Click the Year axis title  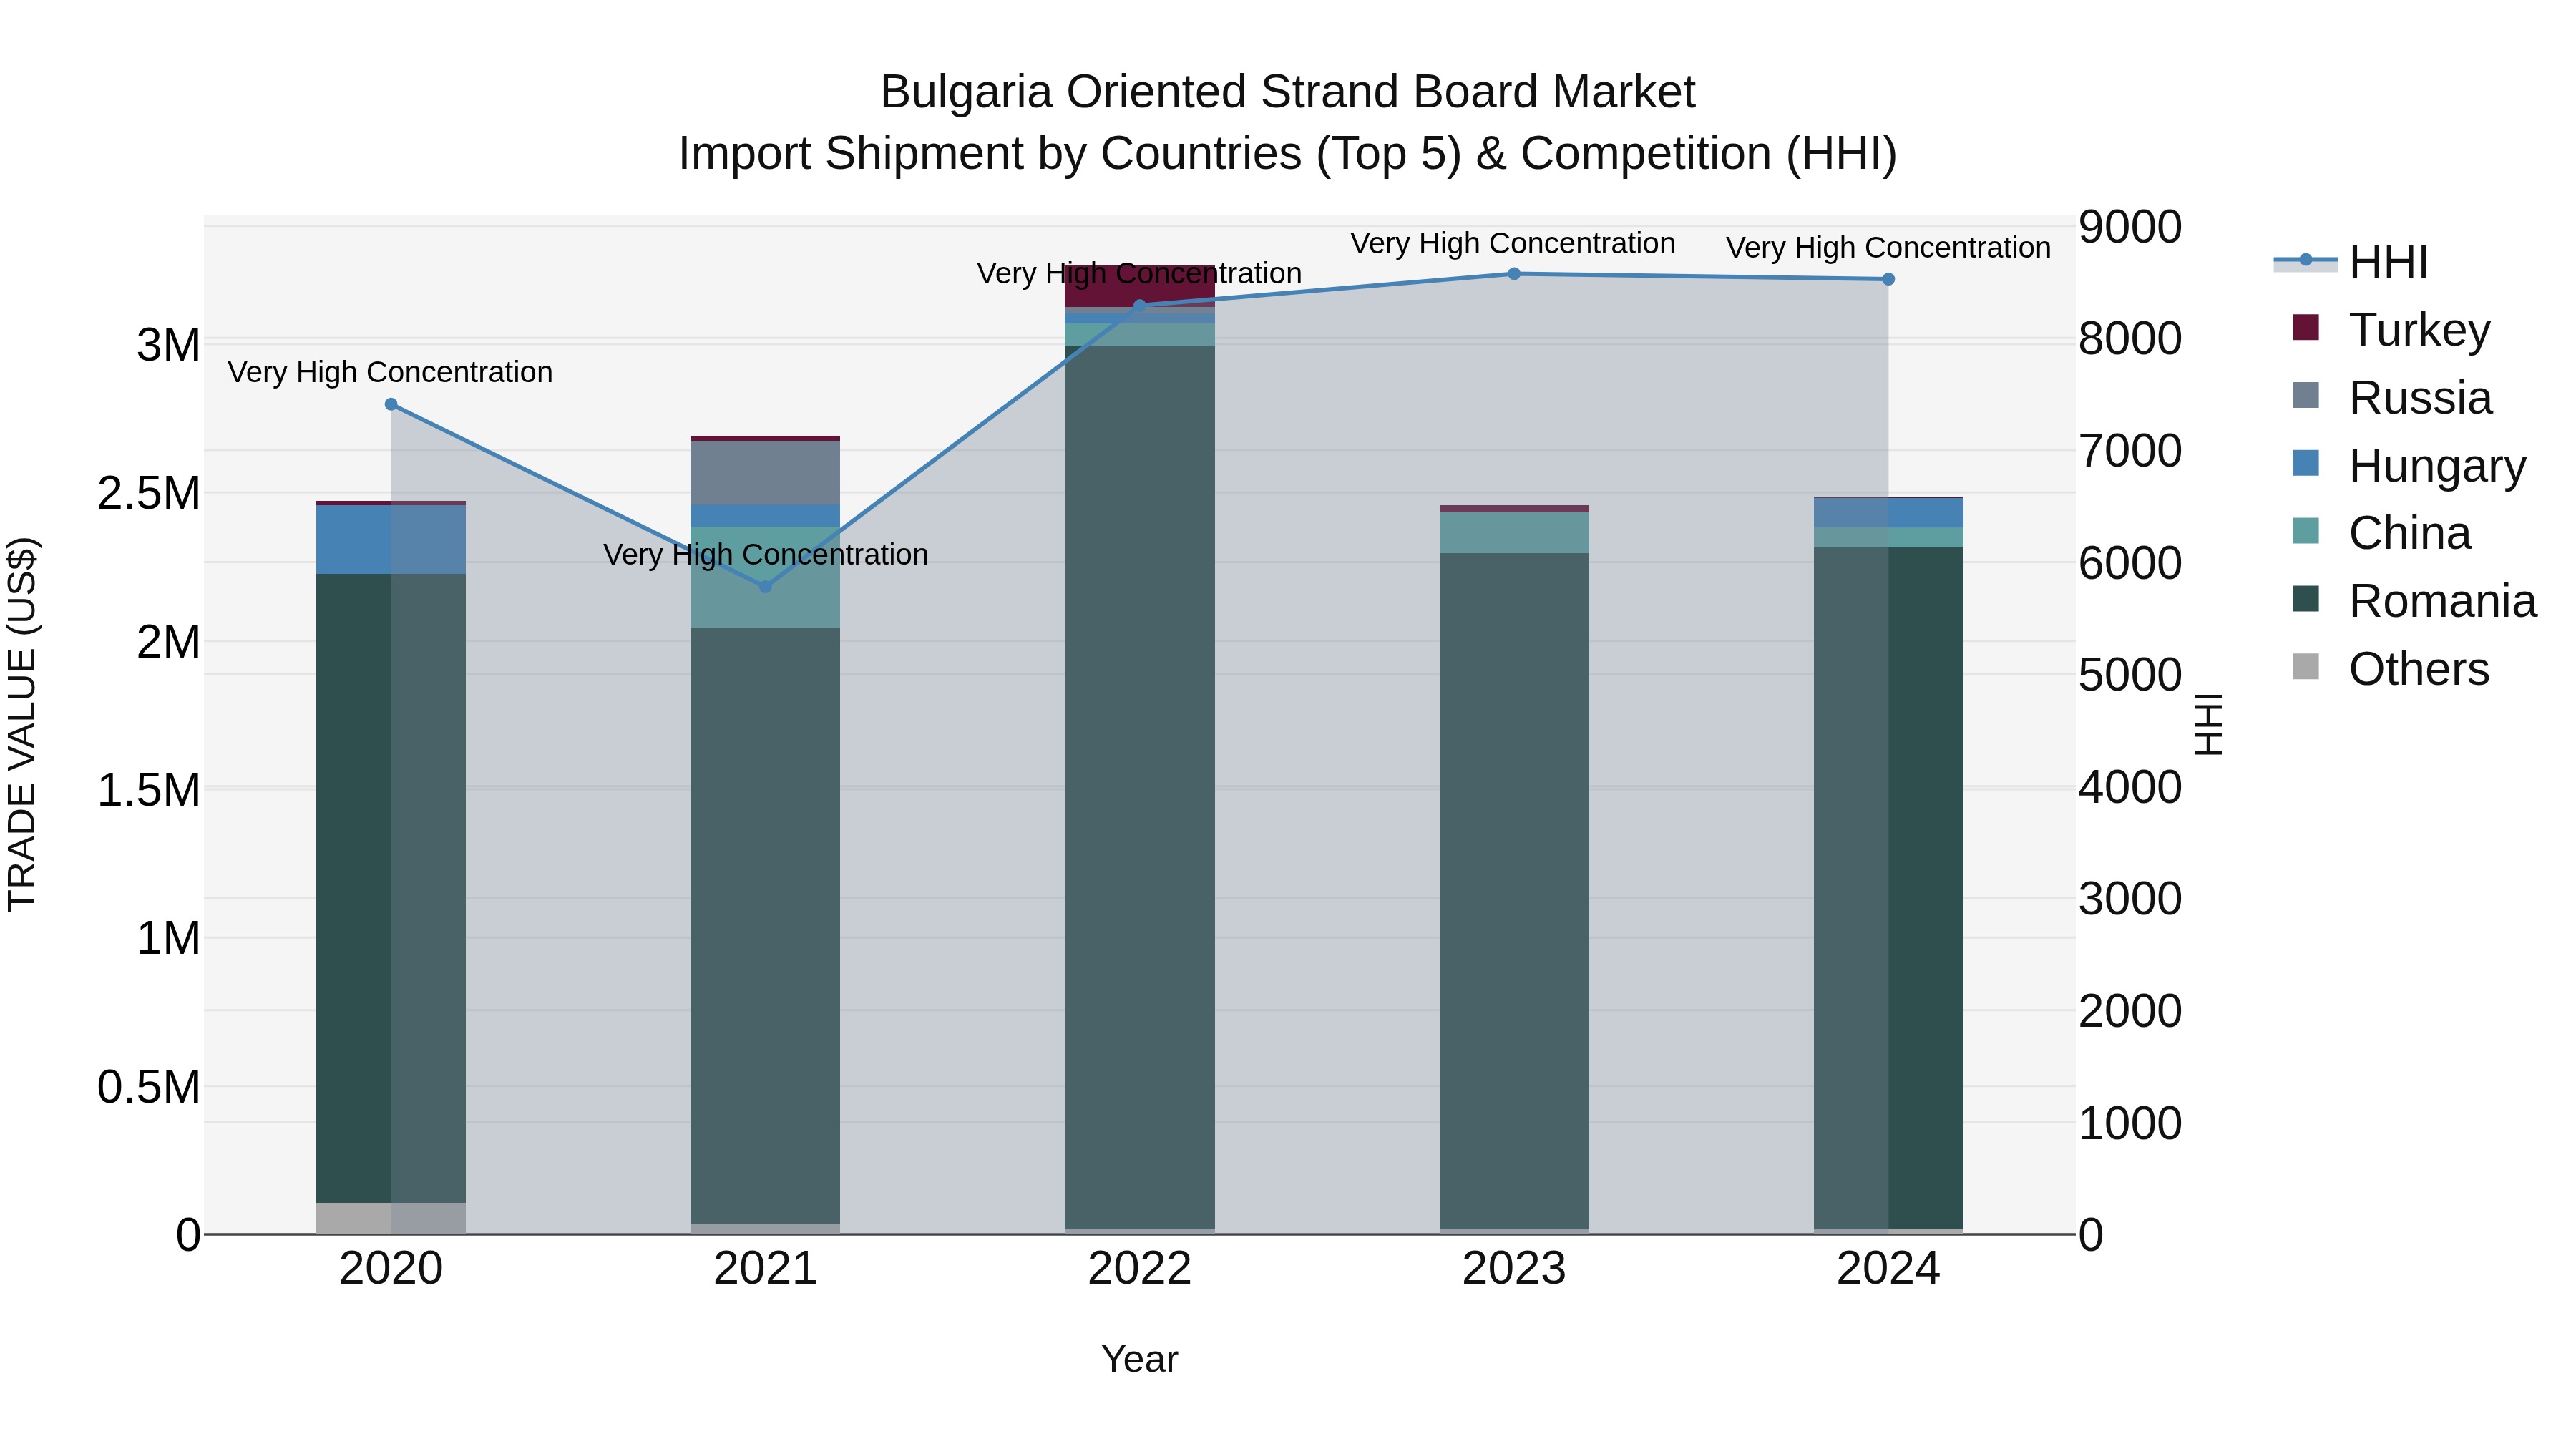(x=1140, y=1360)
